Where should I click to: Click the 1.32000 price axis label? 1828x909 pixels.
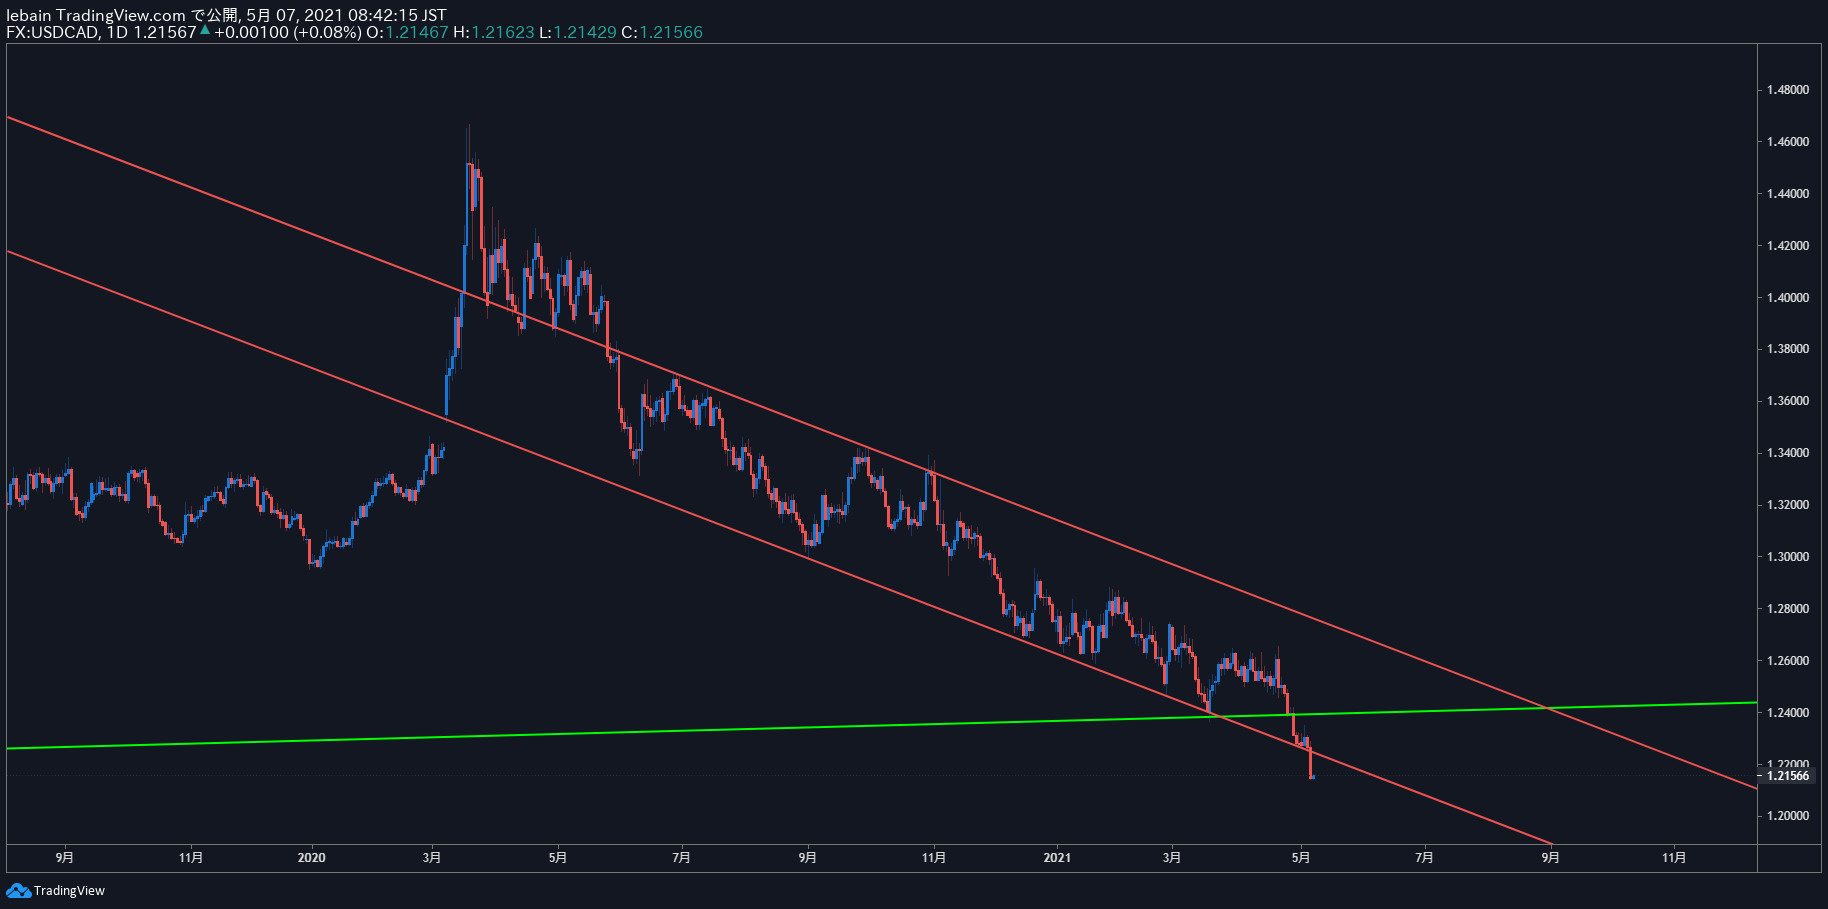pos(1787,505)
